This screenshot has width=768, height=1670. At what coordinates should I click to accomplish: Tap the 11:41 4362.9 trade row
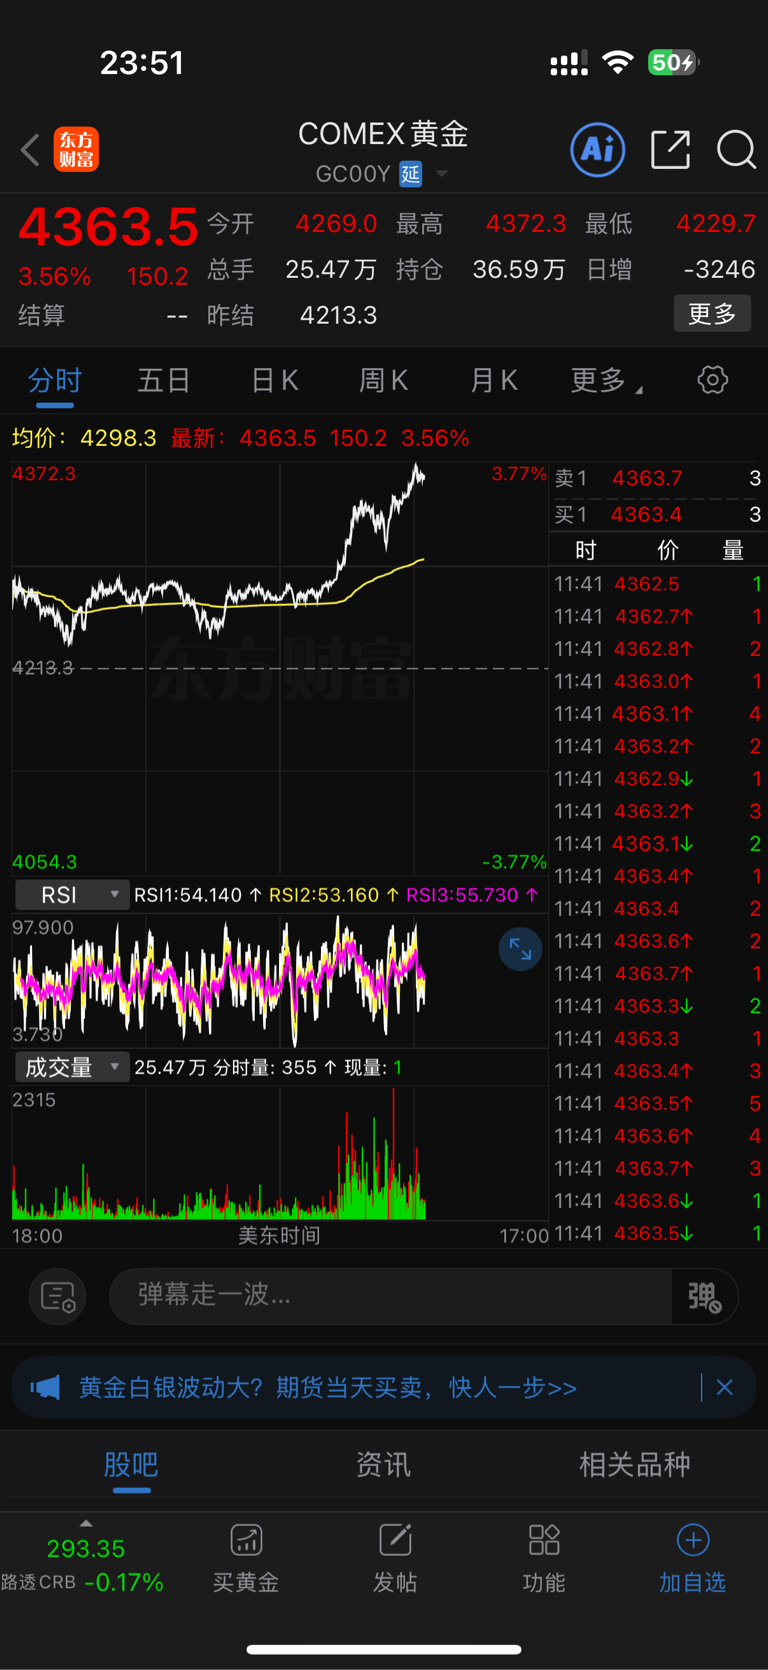[x=658, y=778]
